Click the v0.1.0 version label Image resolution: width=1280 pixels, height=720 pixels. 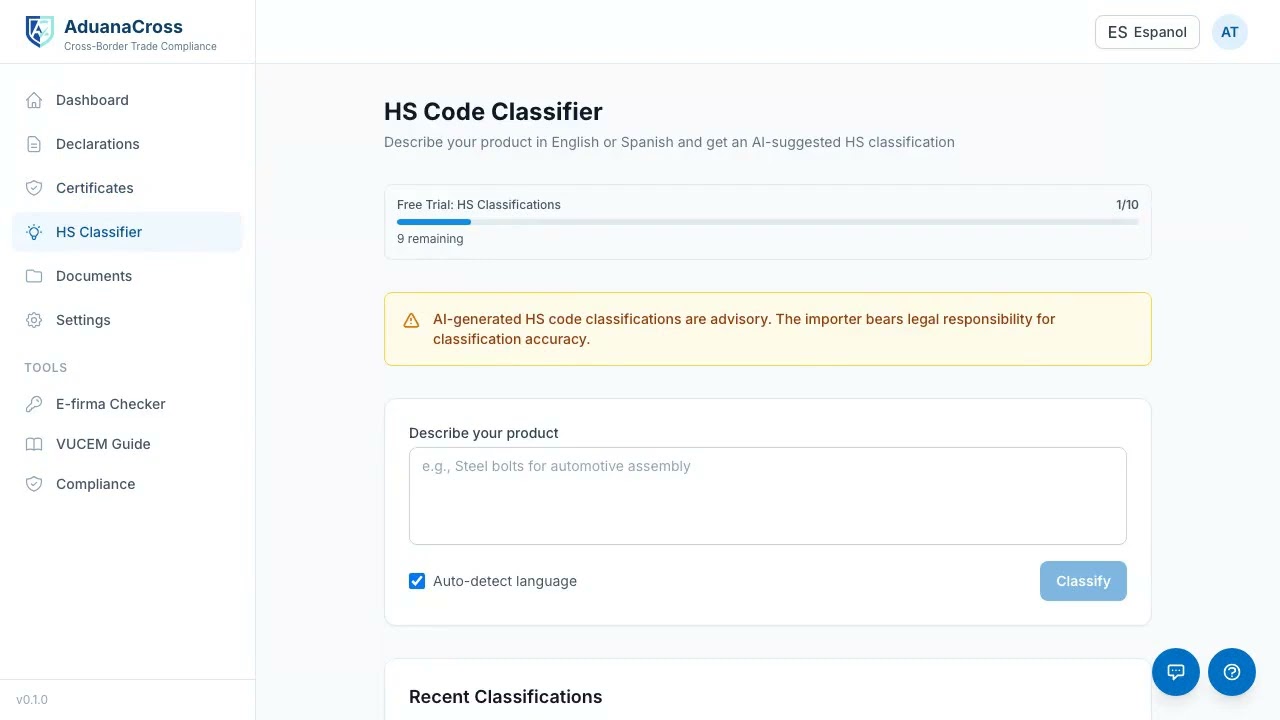point(32,700)
